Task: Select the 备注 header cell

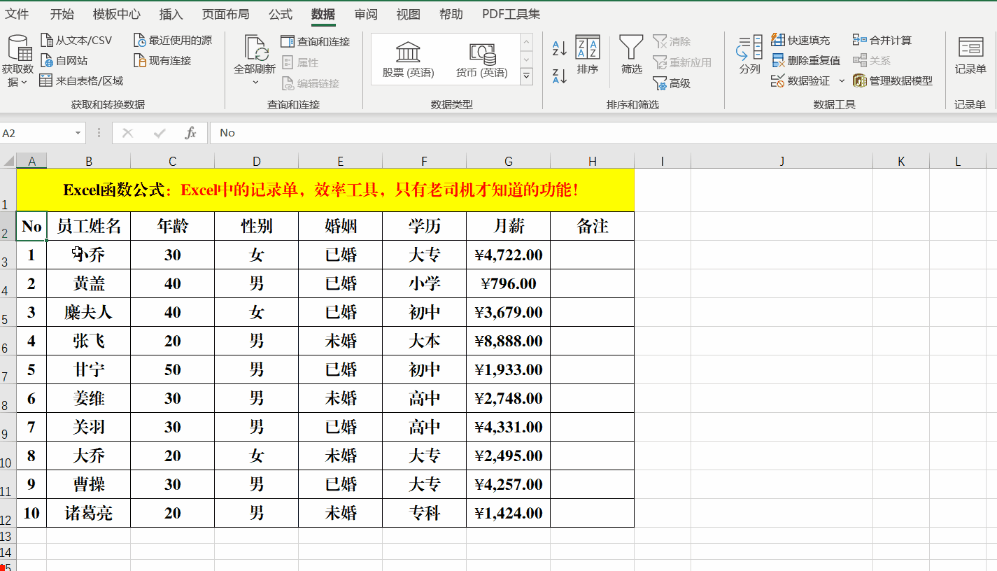Action: [592, 226]
